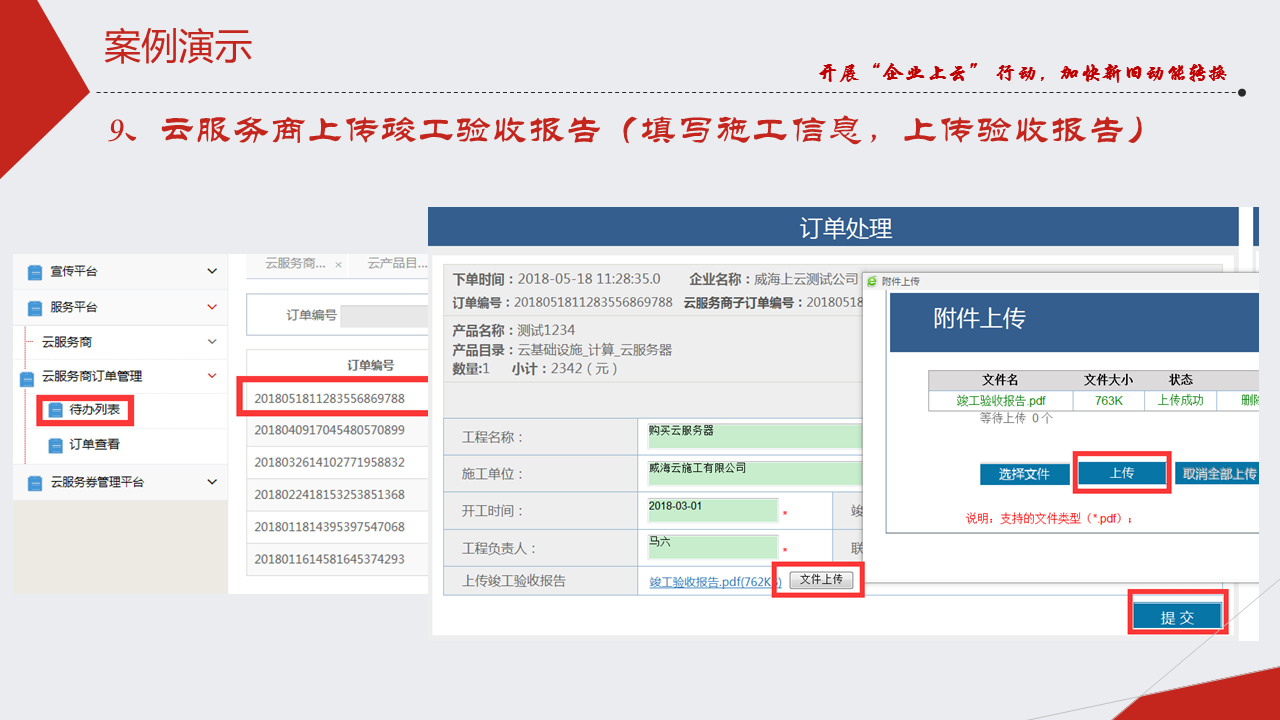1280x720 pixels.
Task: Click the 订单查看 item icon
Action: 56,446
